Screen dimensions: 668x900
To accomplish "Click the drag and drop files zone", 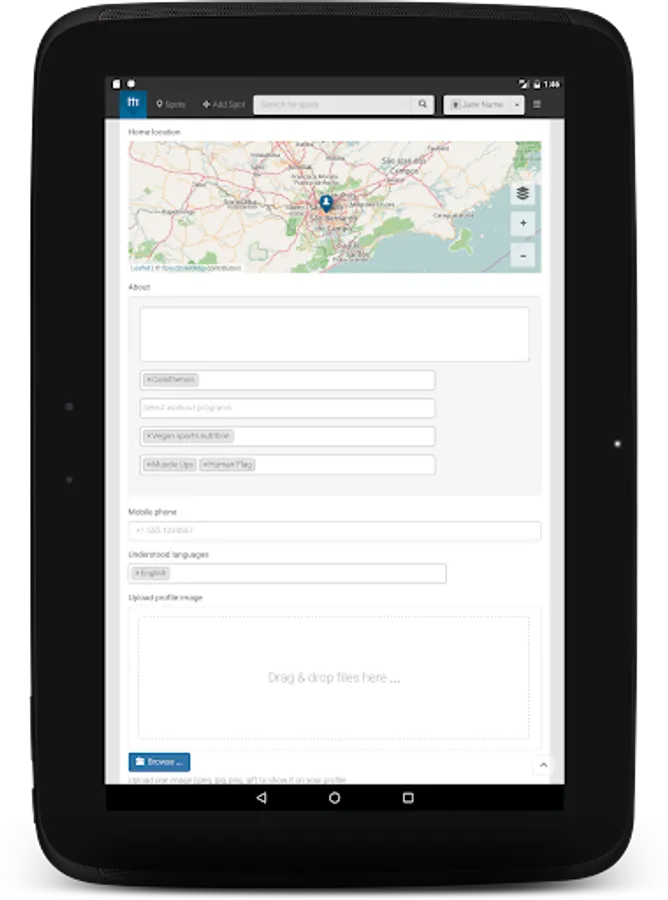I will click(333, 678).
